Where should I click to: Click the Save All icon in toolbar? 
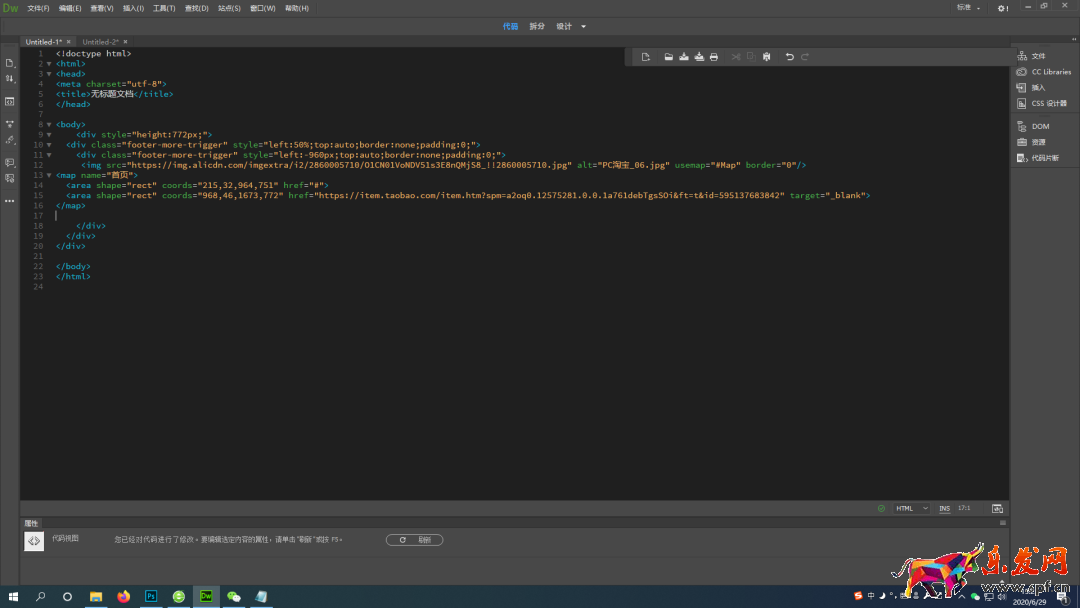[x=698, y=56]
